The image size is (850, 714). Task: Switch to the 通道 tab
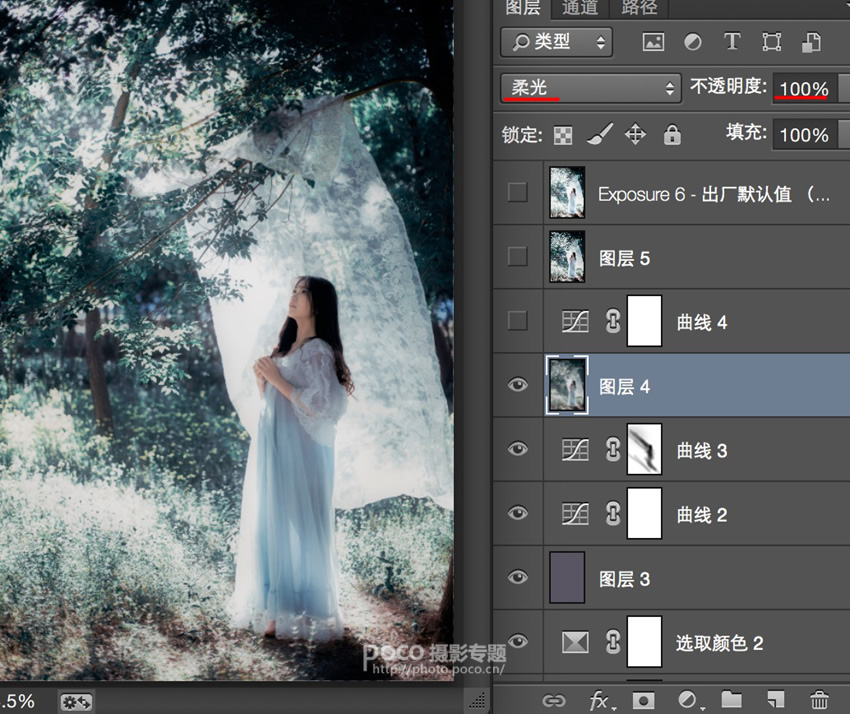(580, 8)
